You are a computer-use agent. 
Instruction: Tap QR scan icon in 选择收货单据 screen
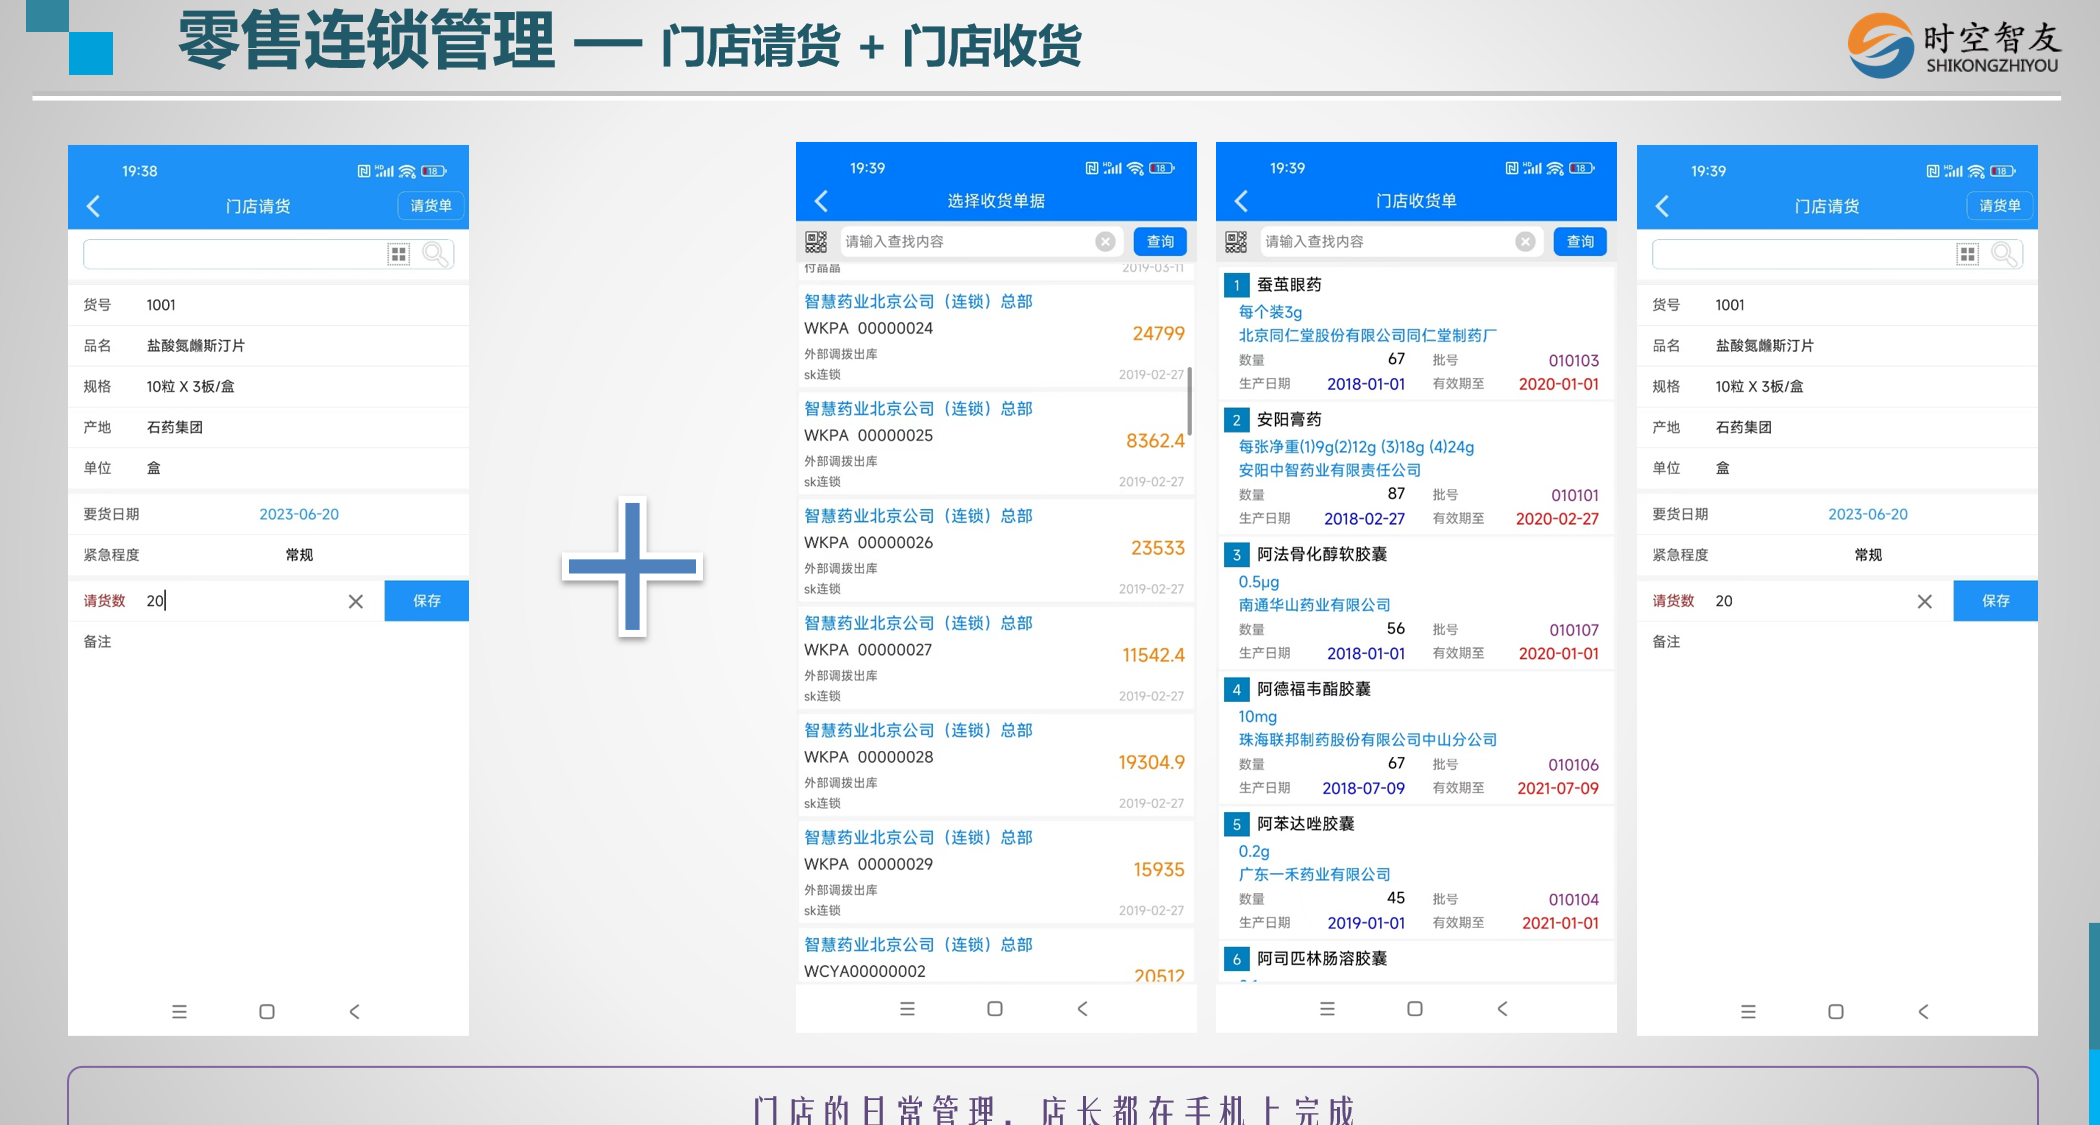(x=816, y=241)
